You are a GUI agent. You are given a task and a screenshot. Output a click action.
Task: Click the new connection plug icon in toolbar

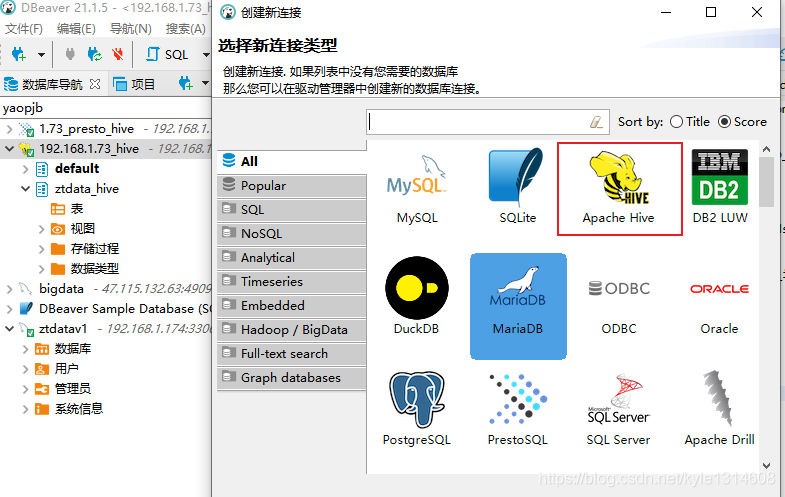point(19,54)
